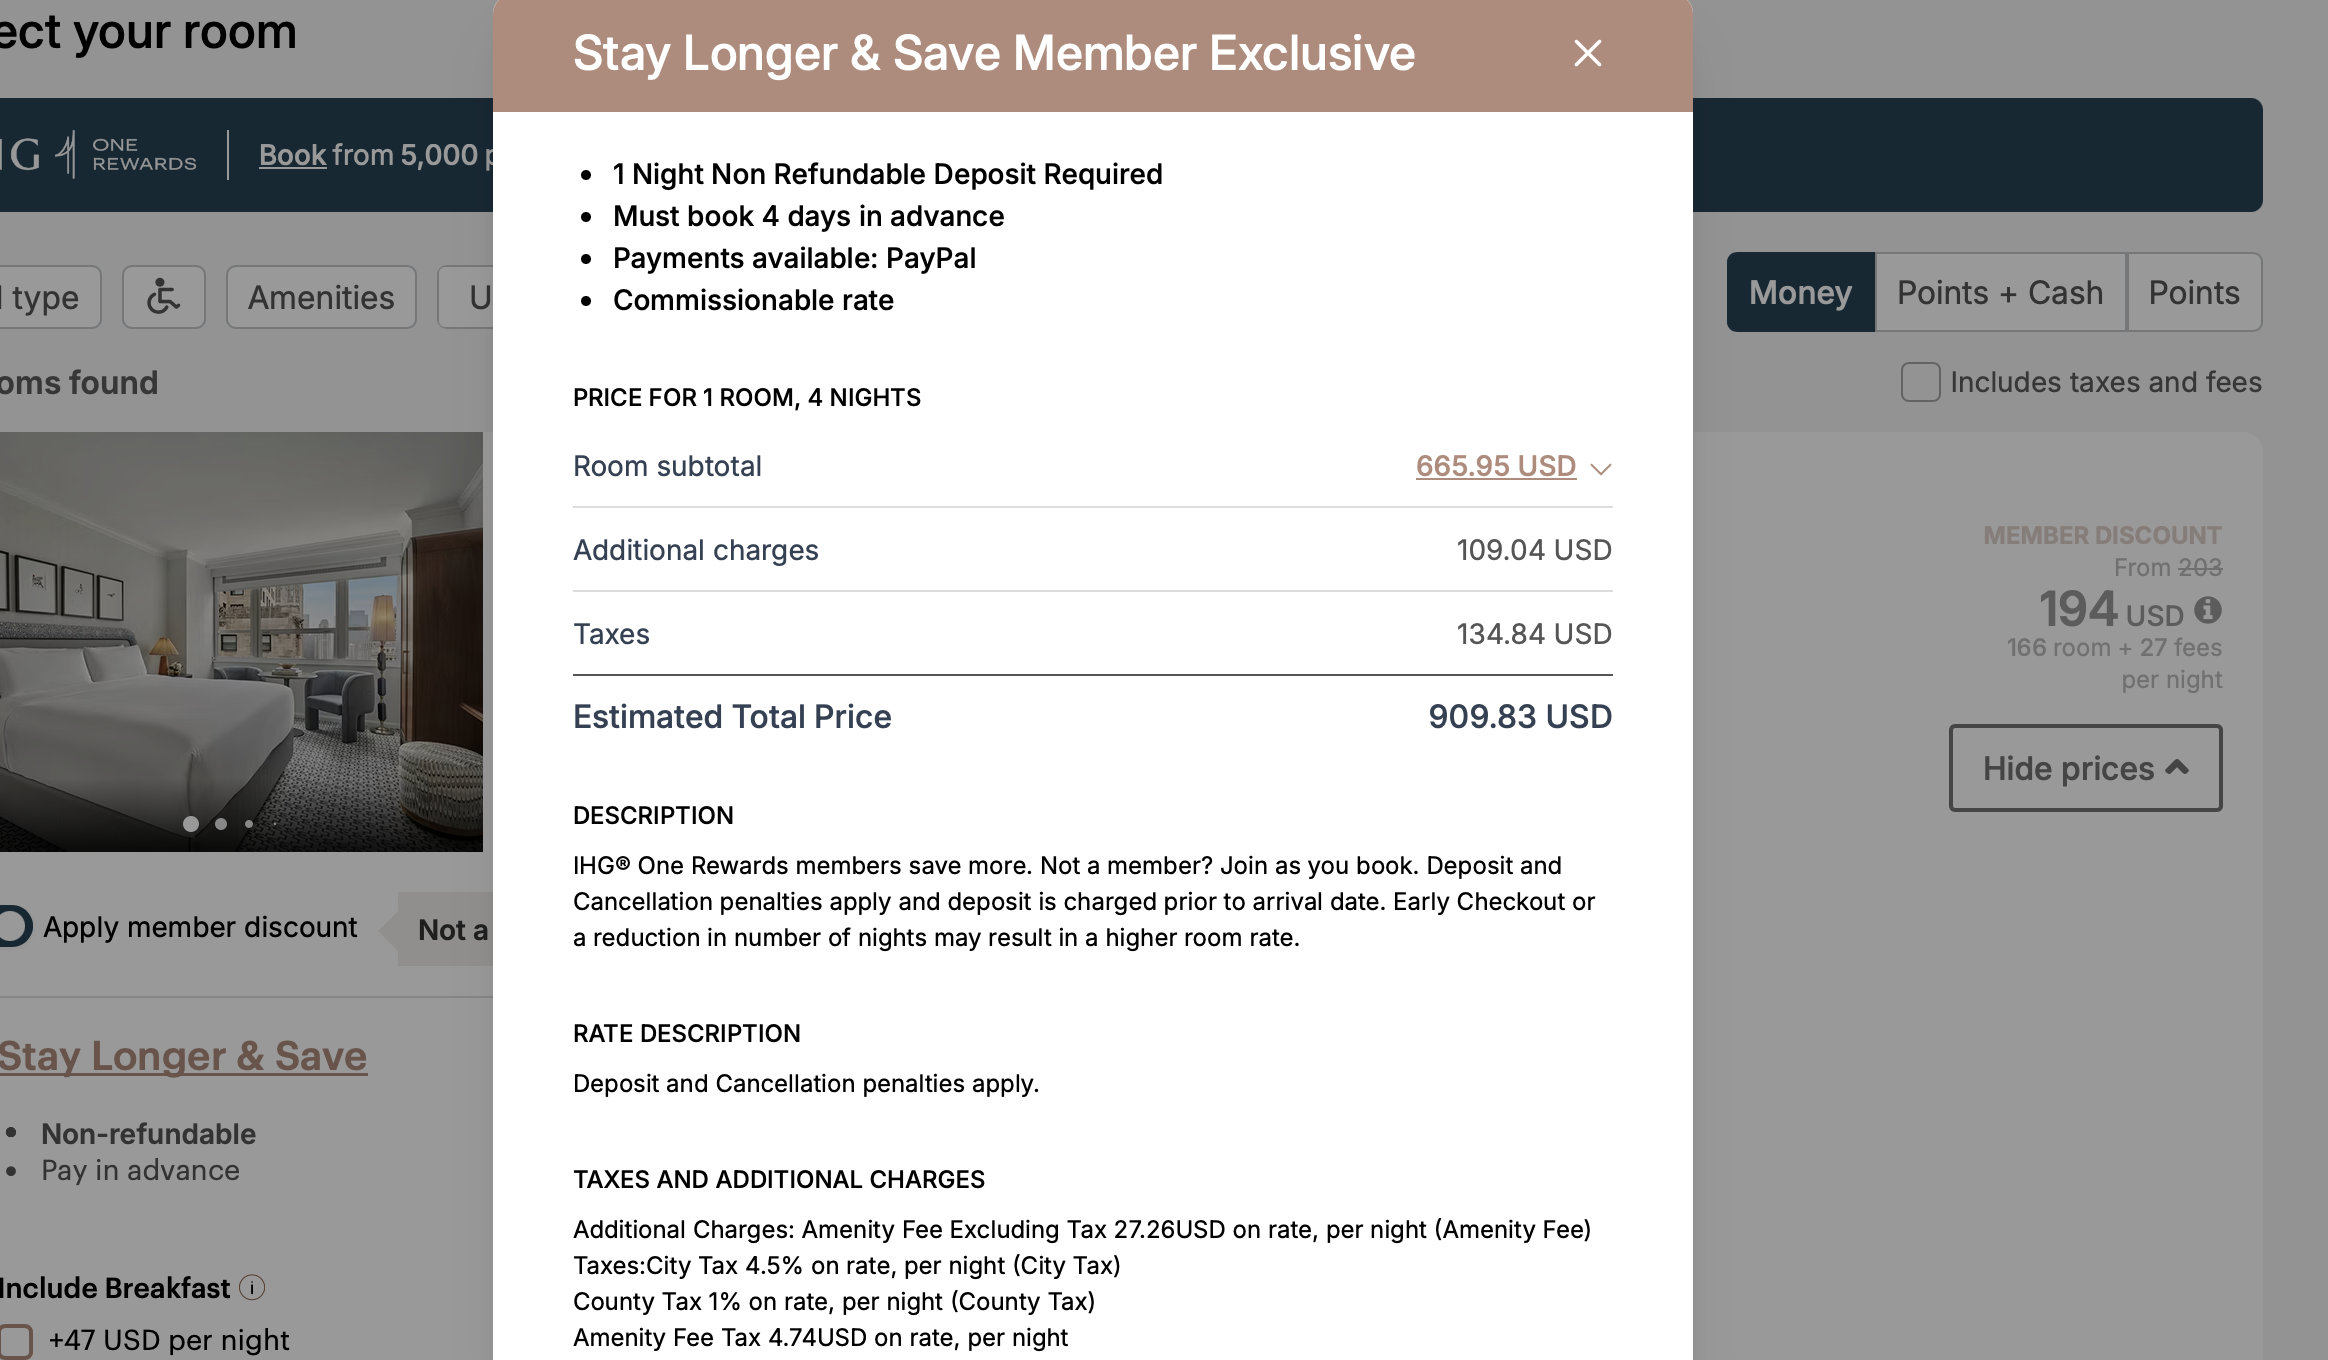Screen dimensions: 2328x1360
Task: Expand the Room subtotal chevron
Action: click(1601, 468)
